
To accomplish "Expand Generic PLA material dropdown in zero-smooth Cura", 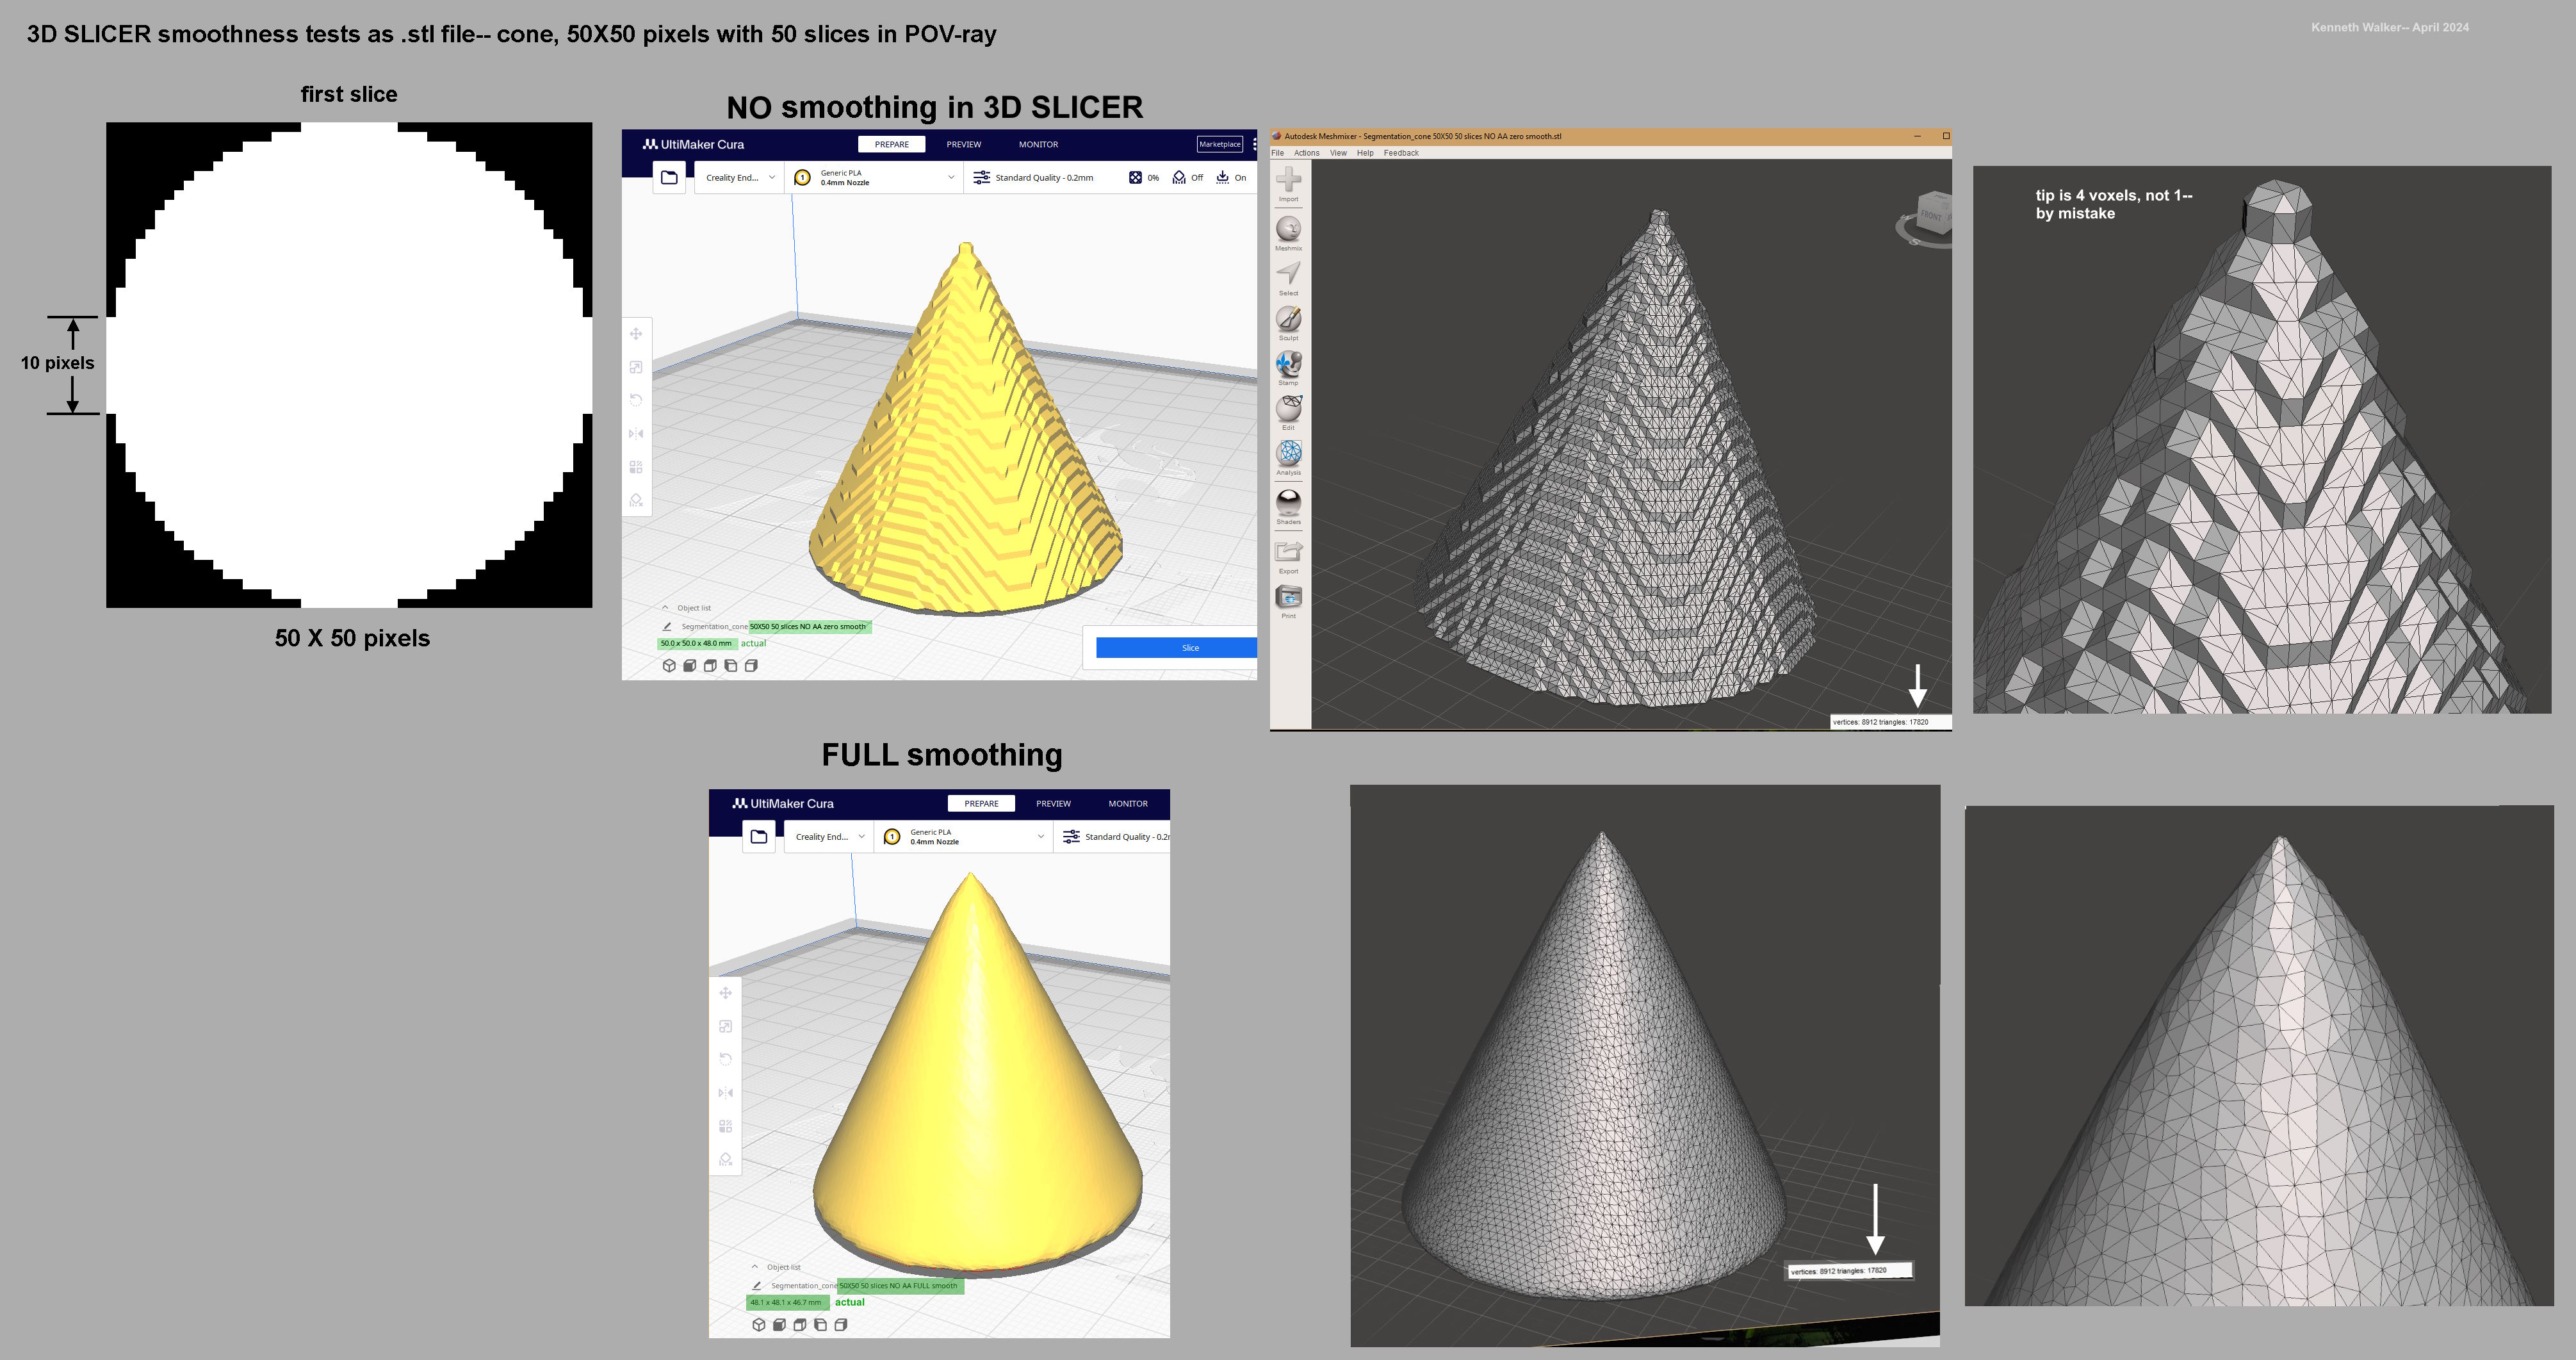I will click(875, 177).
